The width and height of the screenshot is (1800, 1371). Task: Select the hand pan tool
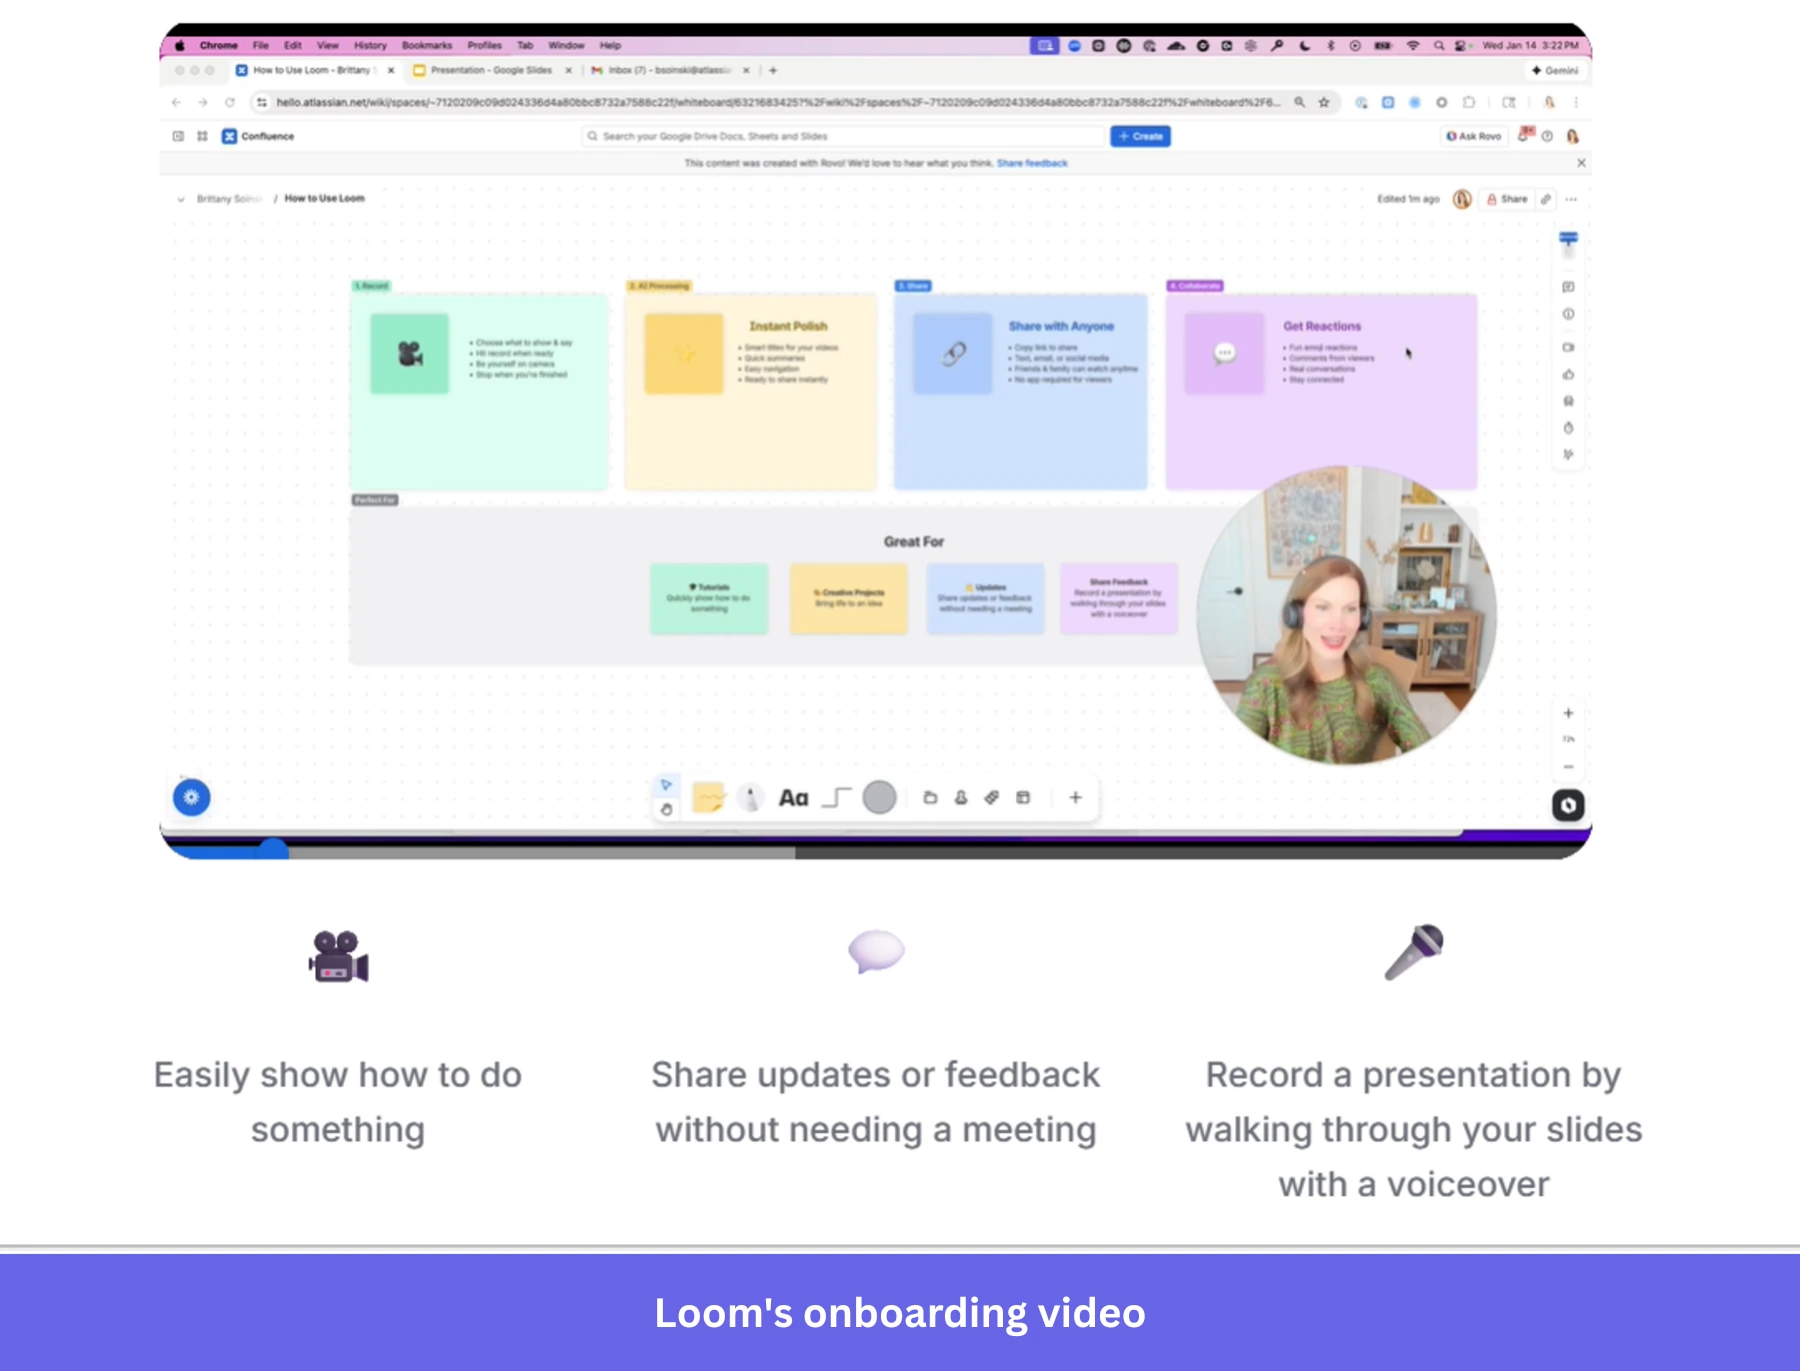point(666,809)
